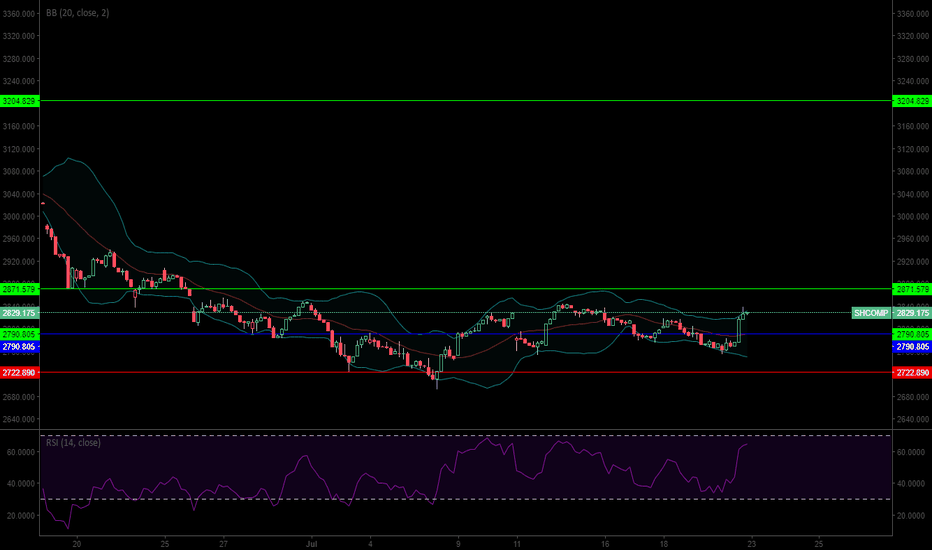The image size is (932, 550).
Task: Click the 18 date label on time axis
Action: click(x=664, y=543)
